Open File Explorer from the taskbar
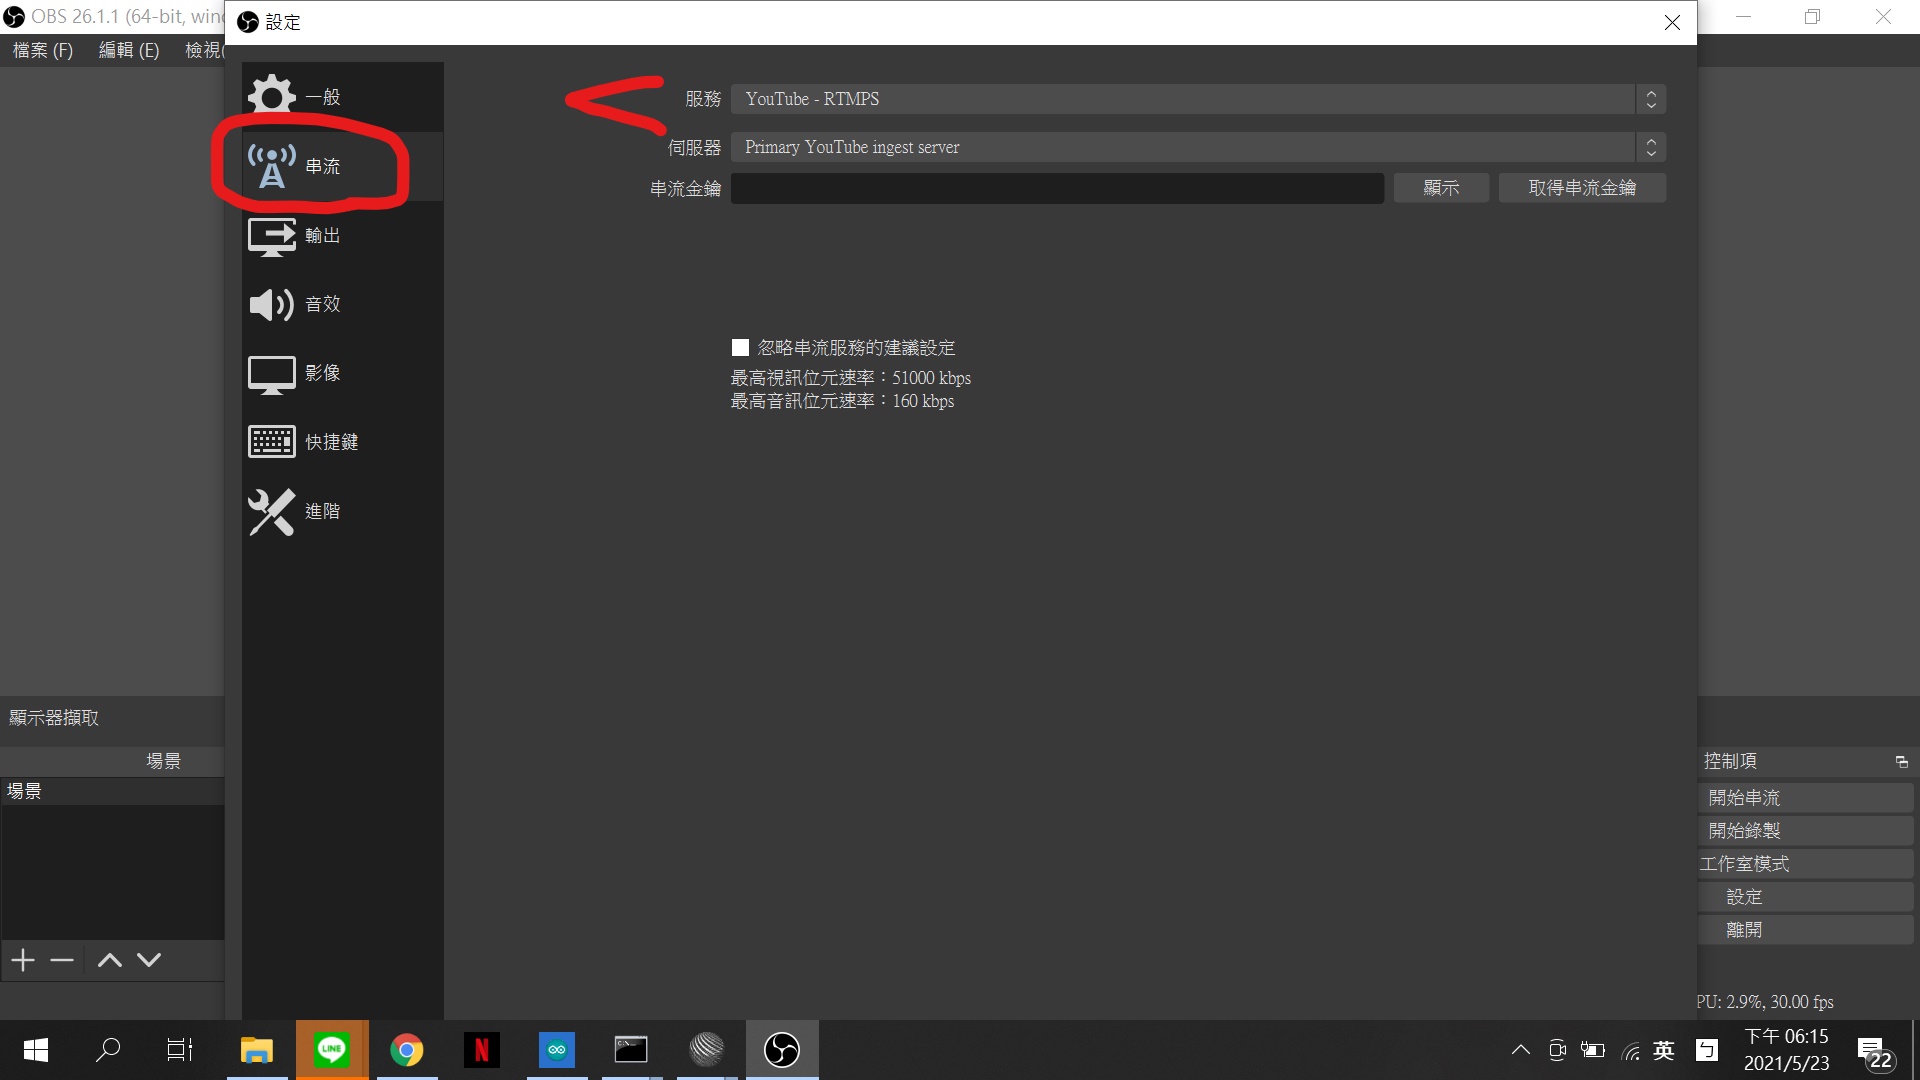This screenshot has height=1080, width=1920. pos(257,1050)
